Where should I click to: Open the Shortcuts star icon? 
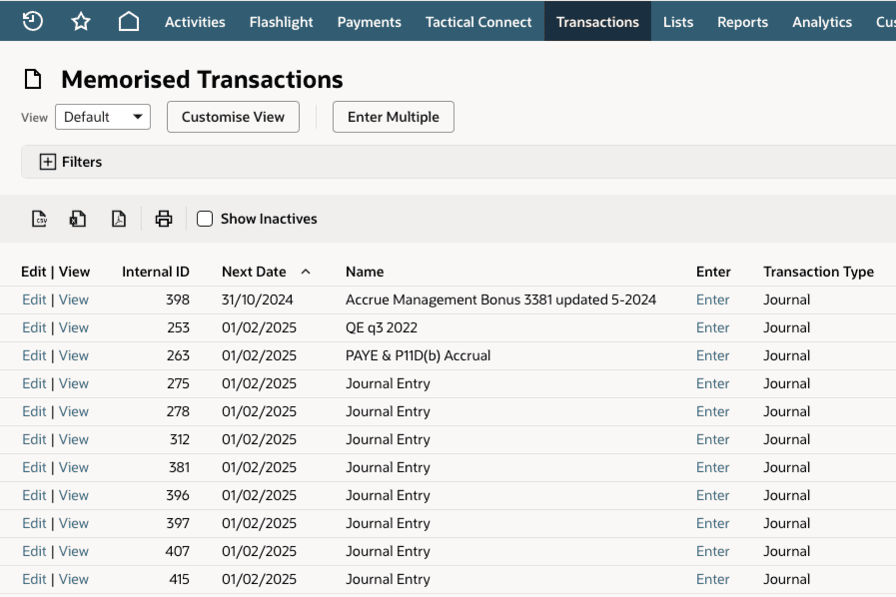point(81,22)
